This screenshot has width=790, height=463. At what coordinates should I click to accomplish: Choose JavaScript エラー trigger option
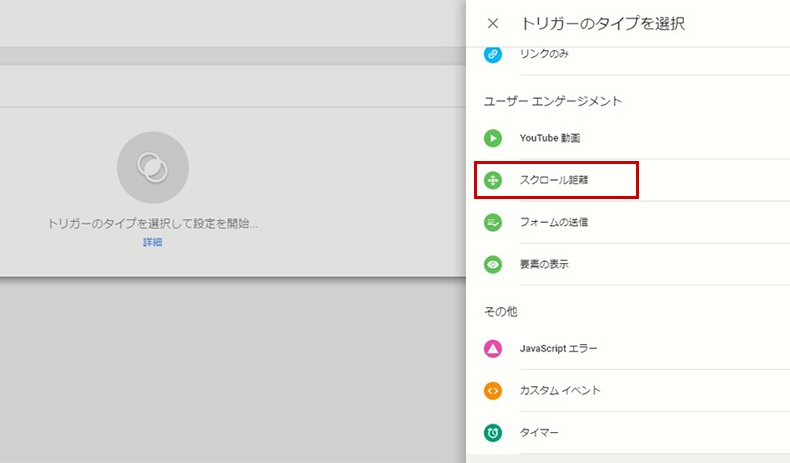click(x=628, y=348)
